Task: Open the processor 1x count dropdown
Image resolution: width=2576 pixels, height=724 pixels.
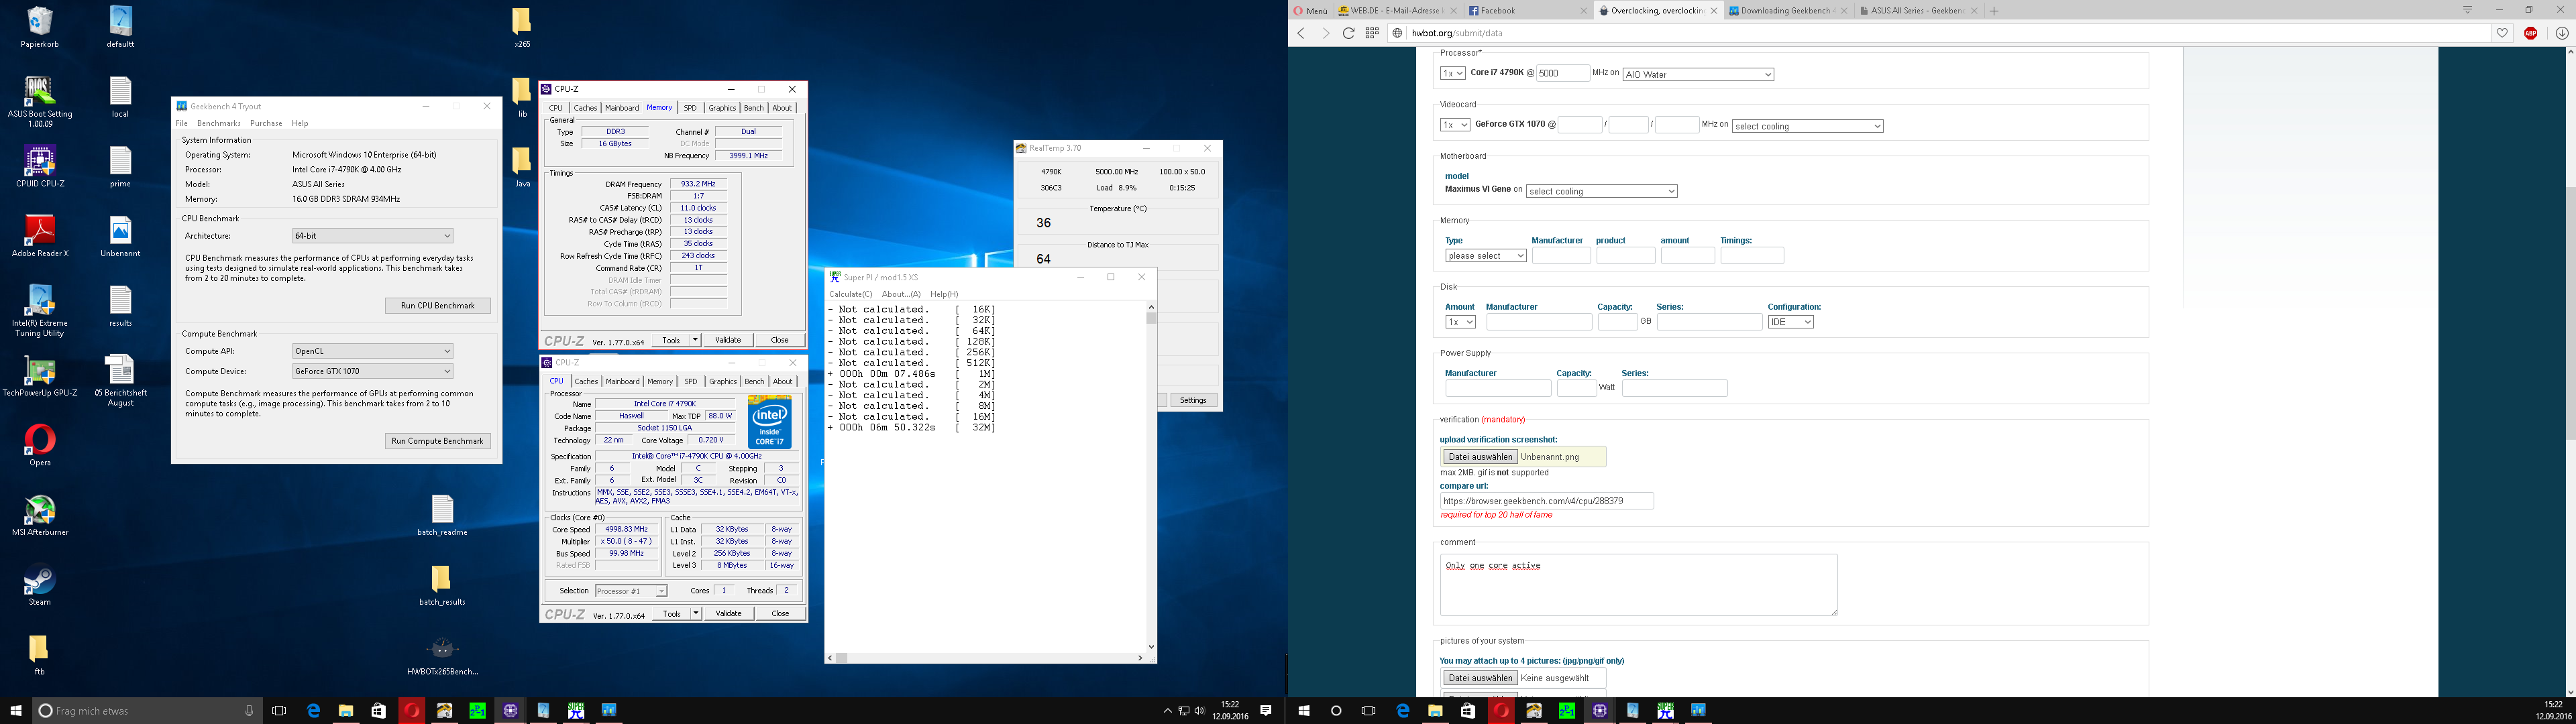Action: coord(1452,73)
